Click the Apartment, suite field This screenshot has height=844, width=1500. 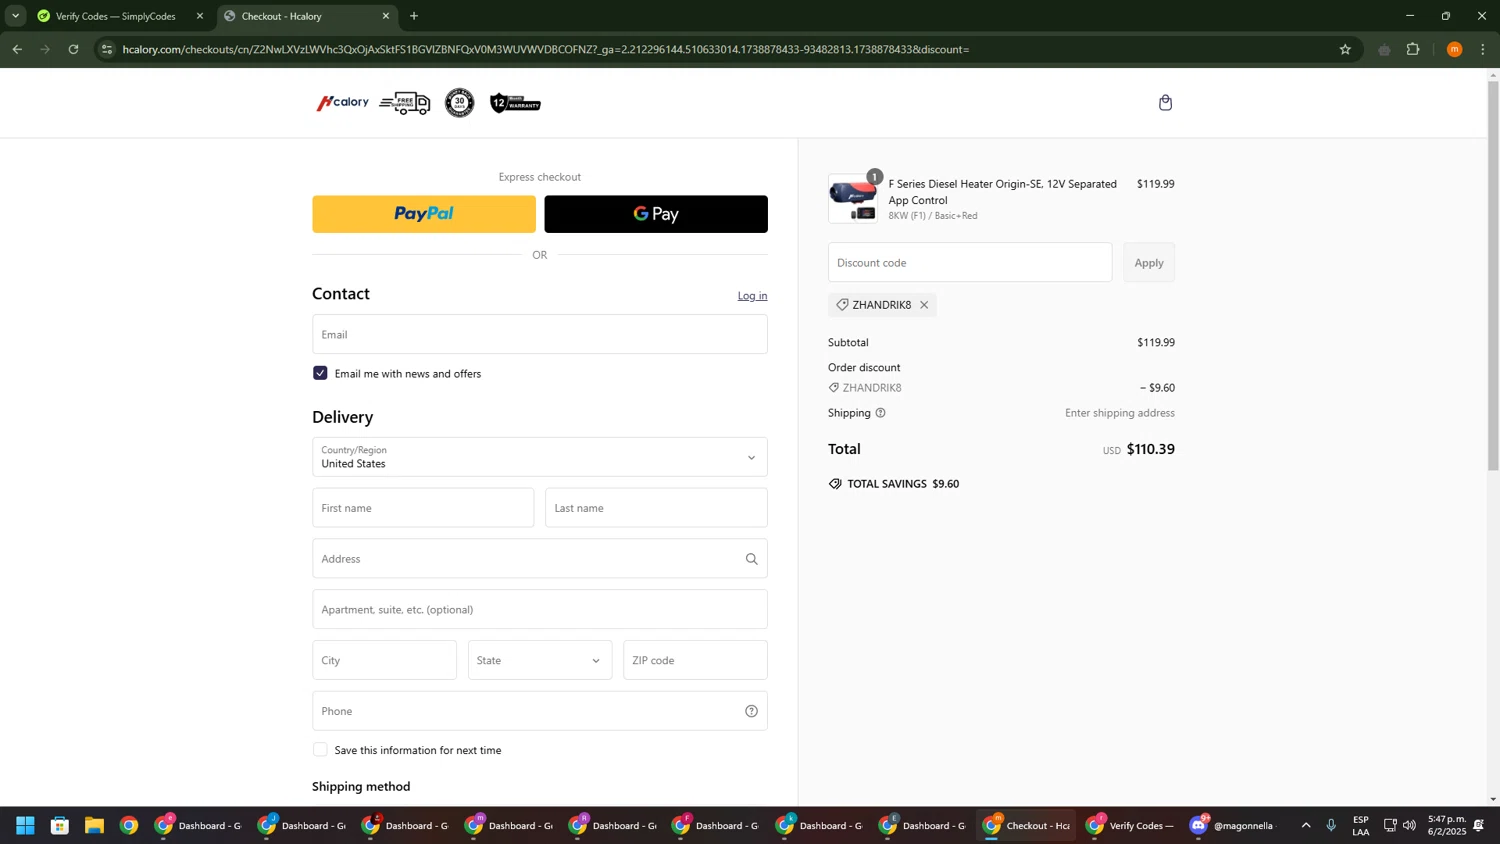[x=540, y=610]
